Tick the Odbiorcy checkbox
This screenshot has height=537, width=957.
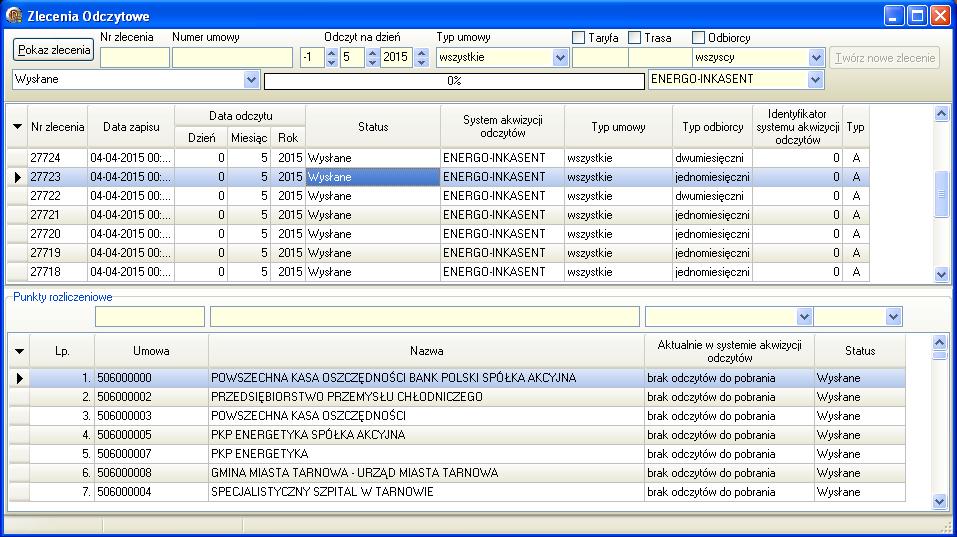coord(698,38)
